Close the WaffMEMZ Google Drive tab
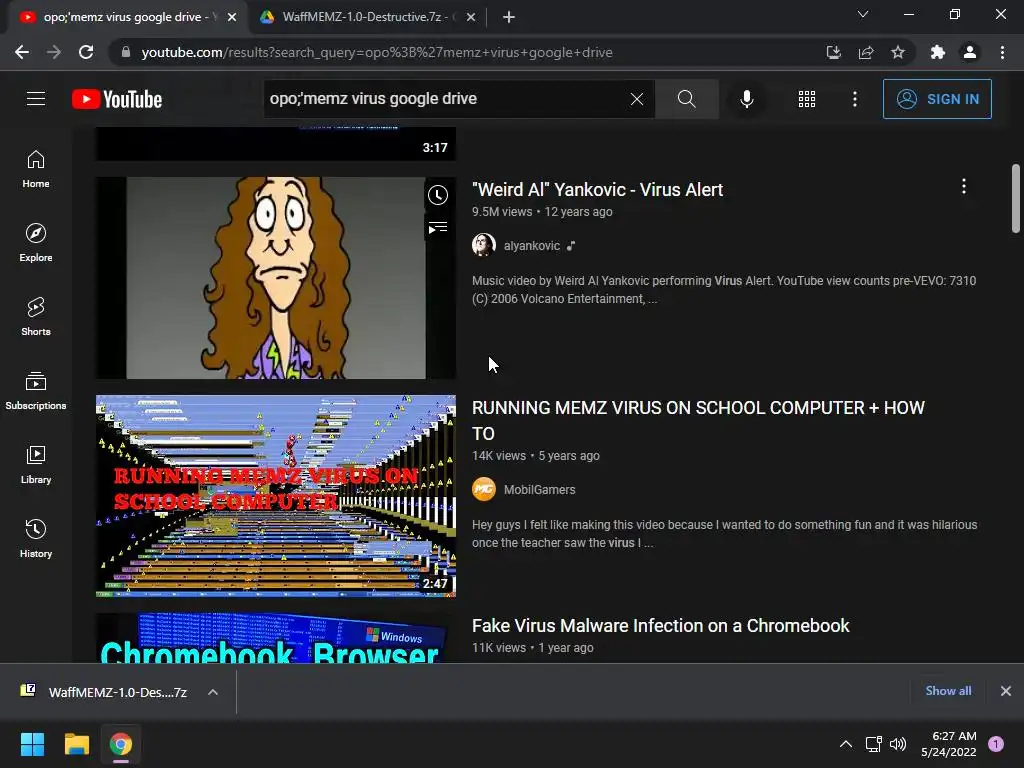 [x=471, y=17]
